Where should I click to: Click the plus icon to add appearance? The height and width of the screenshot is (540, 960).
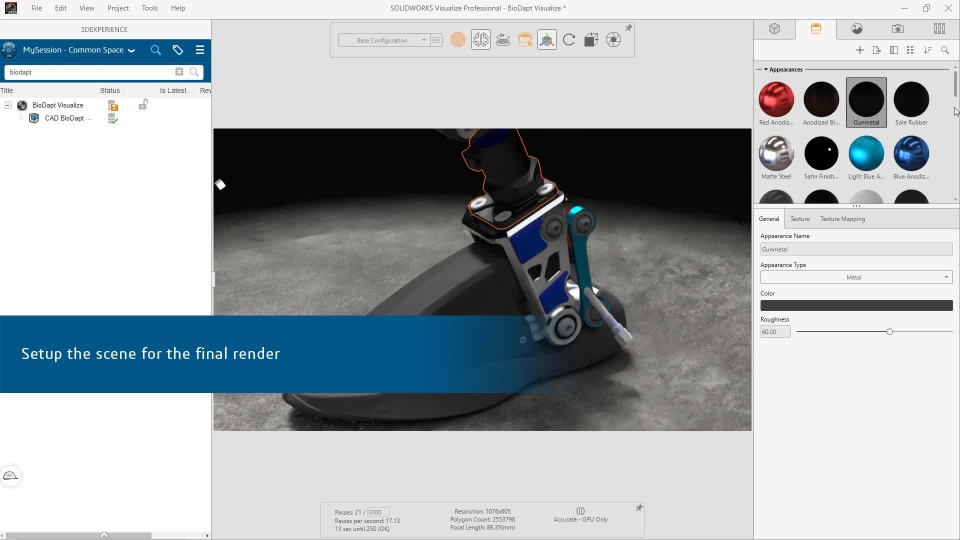pyautogui.click(x=860, y=50)
